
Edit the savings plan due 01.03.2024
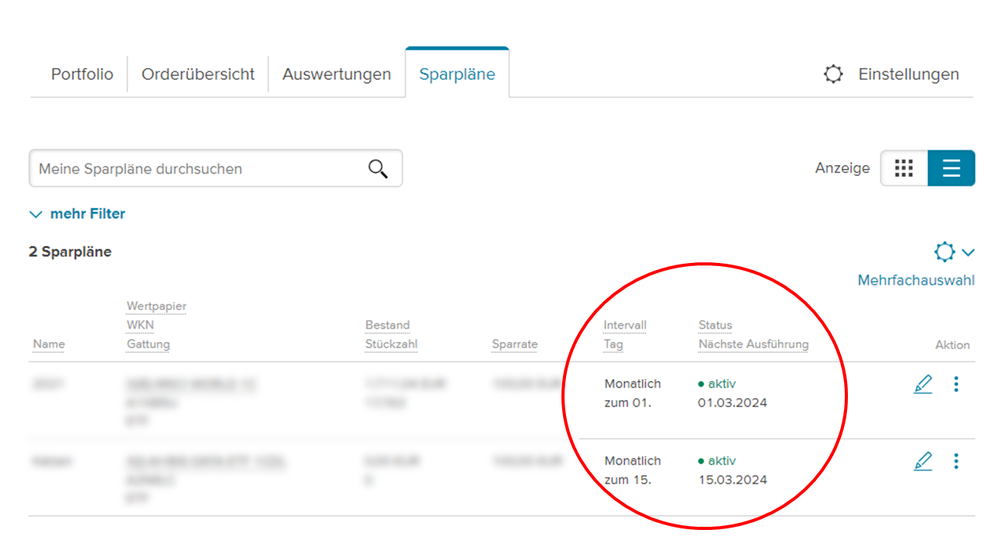923,384
